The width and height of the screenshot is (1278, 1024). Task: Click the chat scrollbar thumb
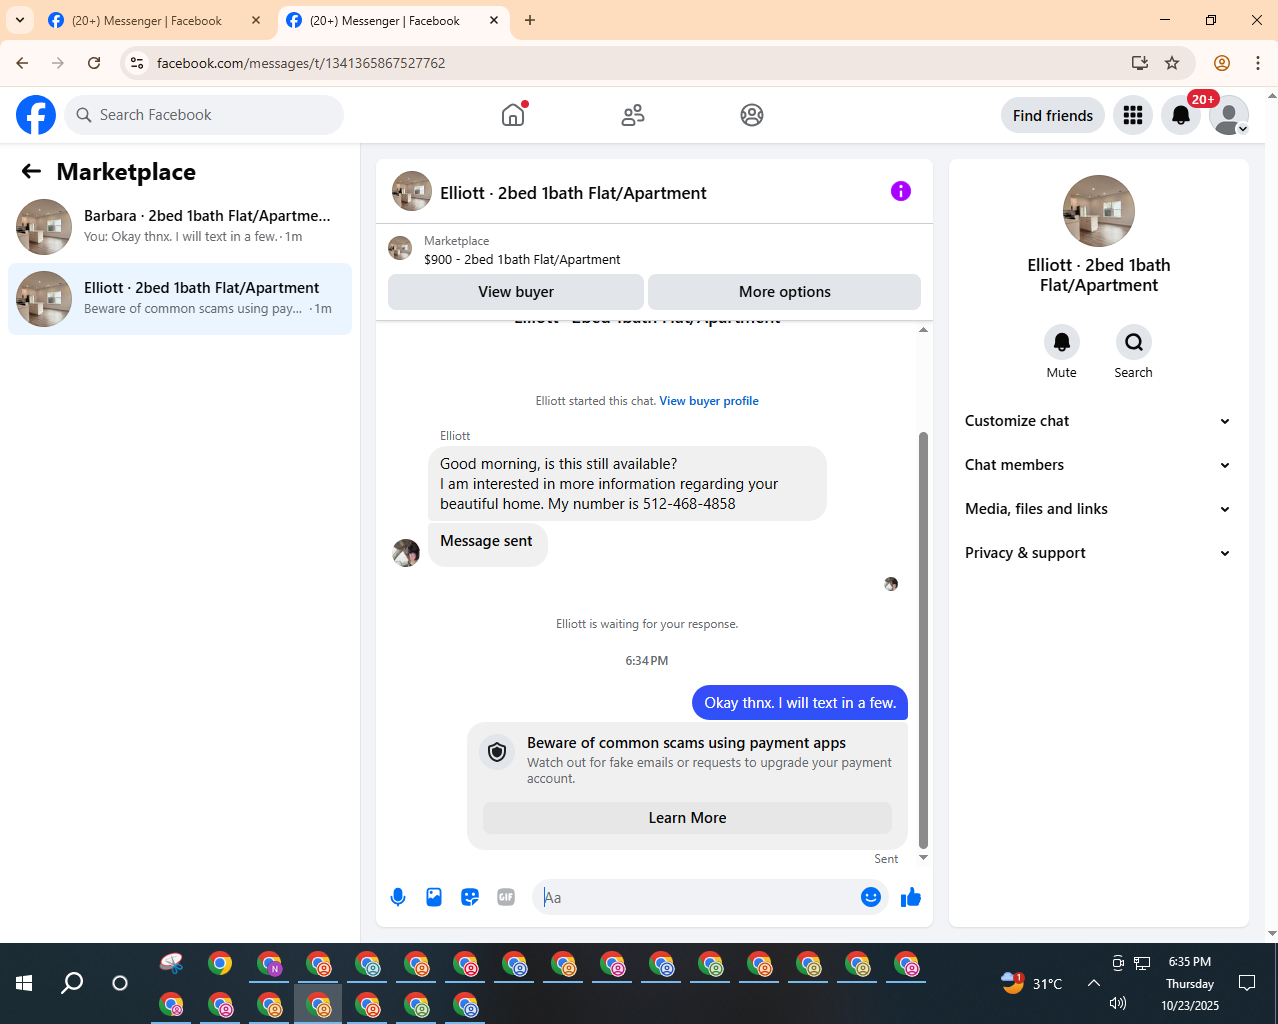(923, 640)
